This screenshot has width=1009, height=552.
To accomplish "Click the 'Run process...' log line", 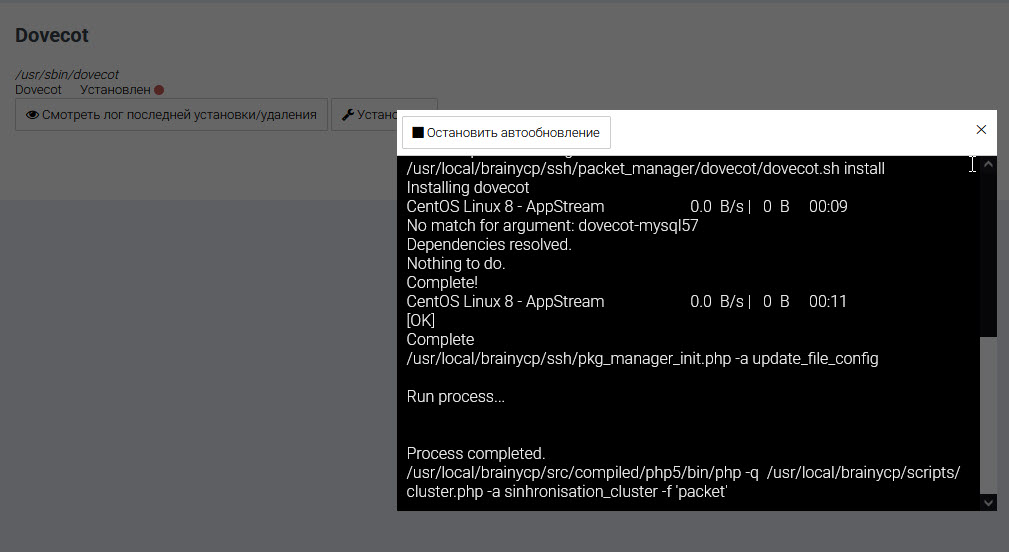I will [456, 396].
